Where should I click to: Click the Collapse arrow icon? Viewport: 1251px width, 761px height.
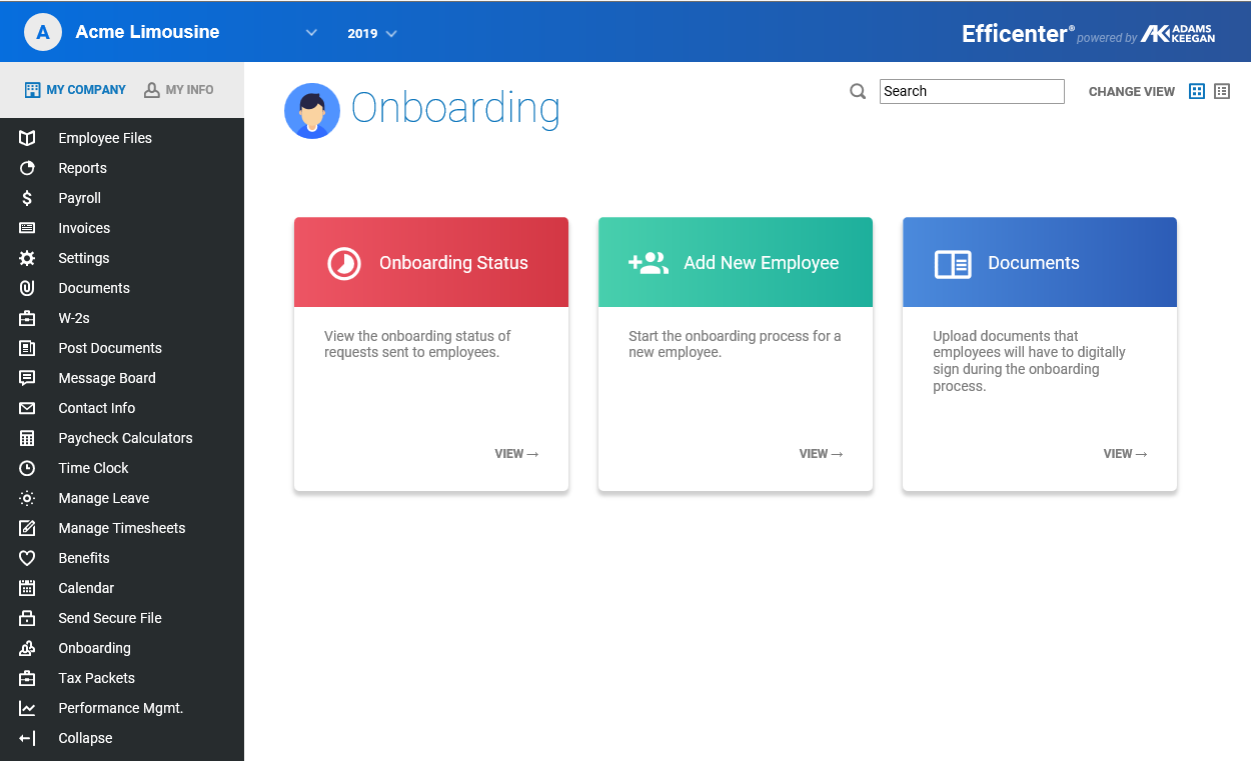[x=27, y=738]
